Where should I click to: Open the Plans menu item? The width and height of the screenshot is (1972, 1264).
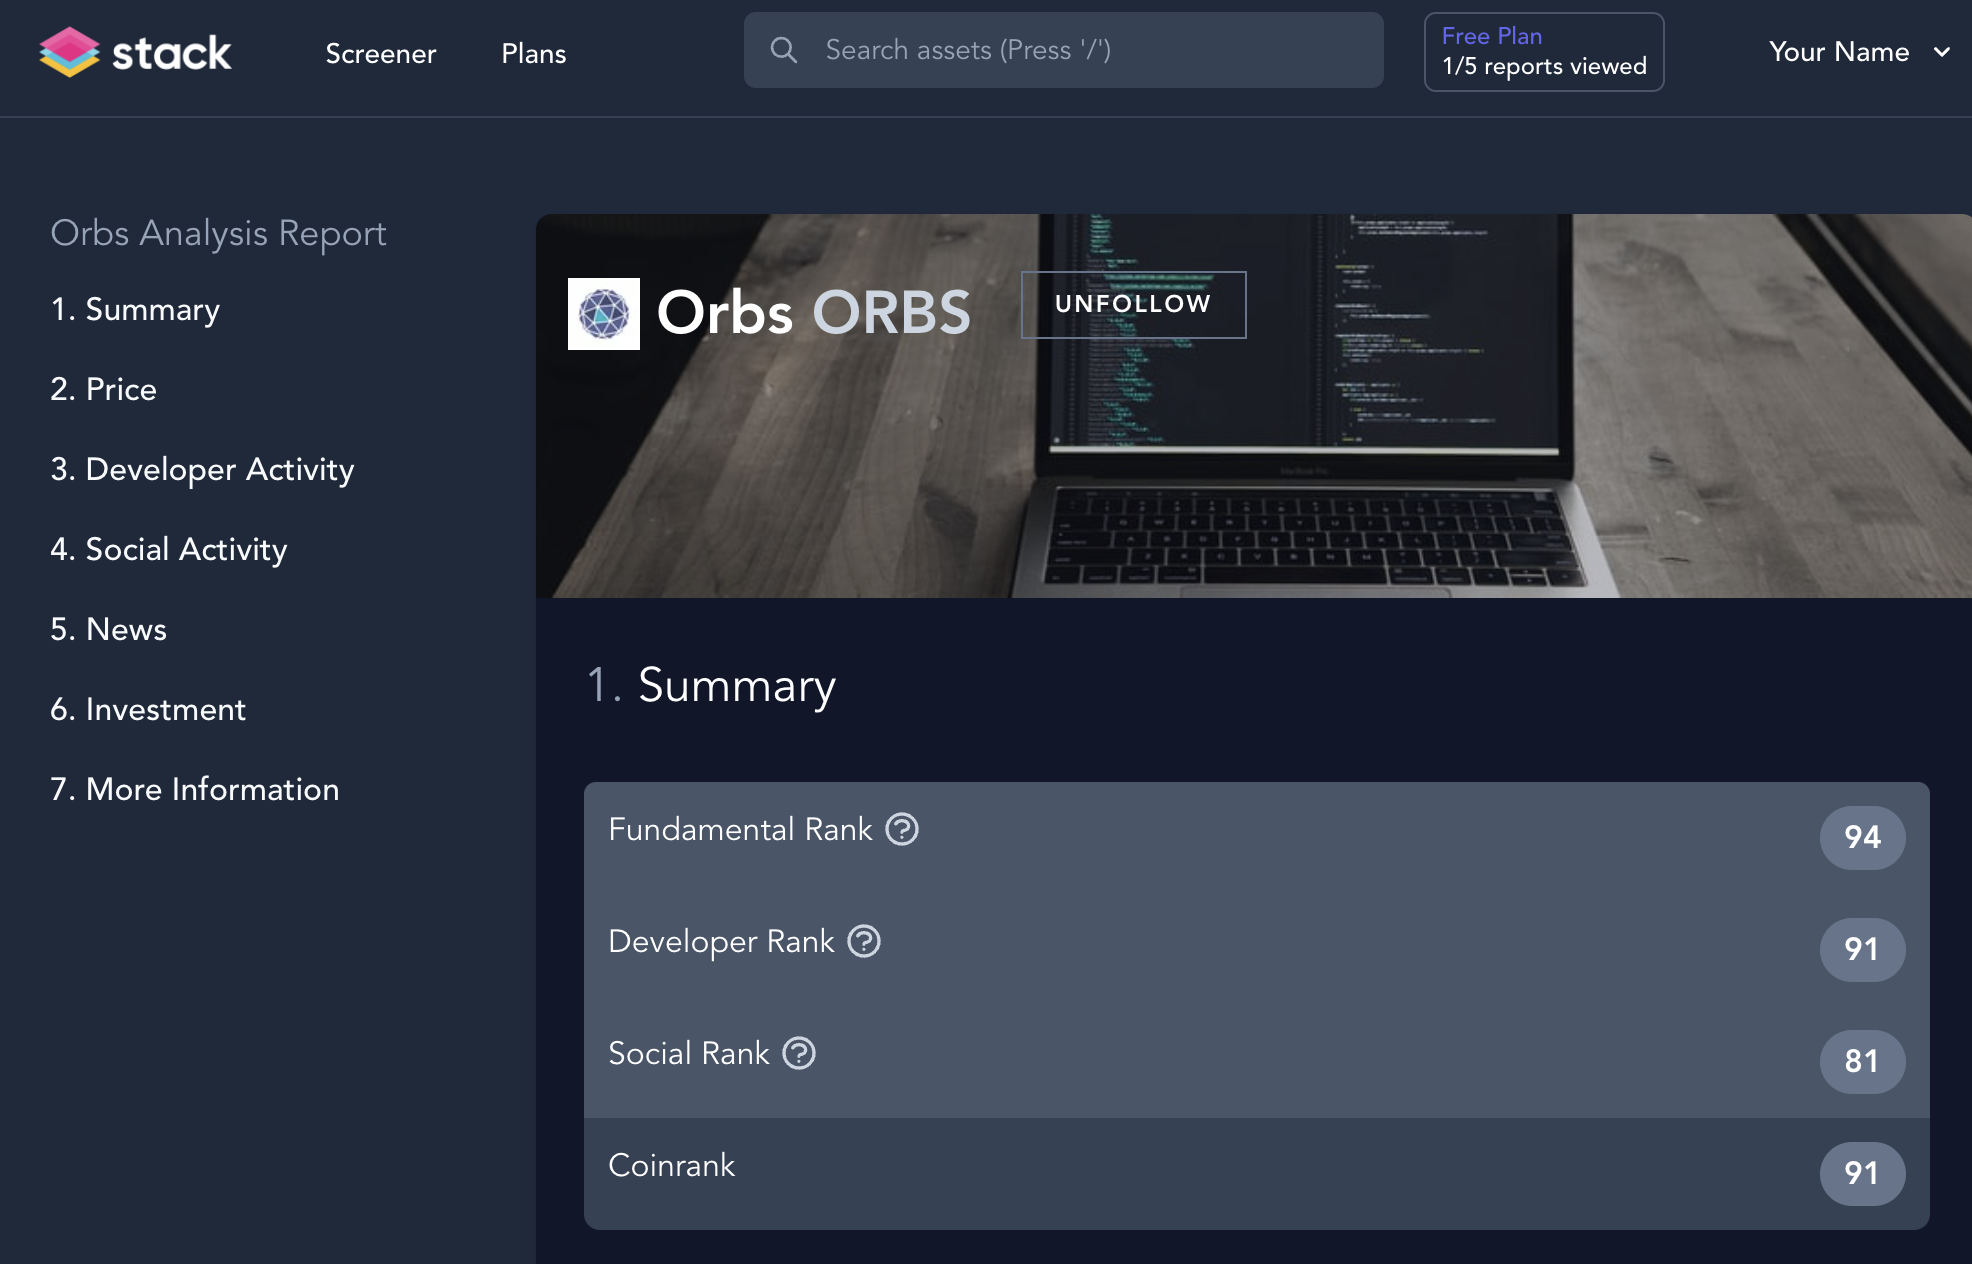click(x=534, y=54)
